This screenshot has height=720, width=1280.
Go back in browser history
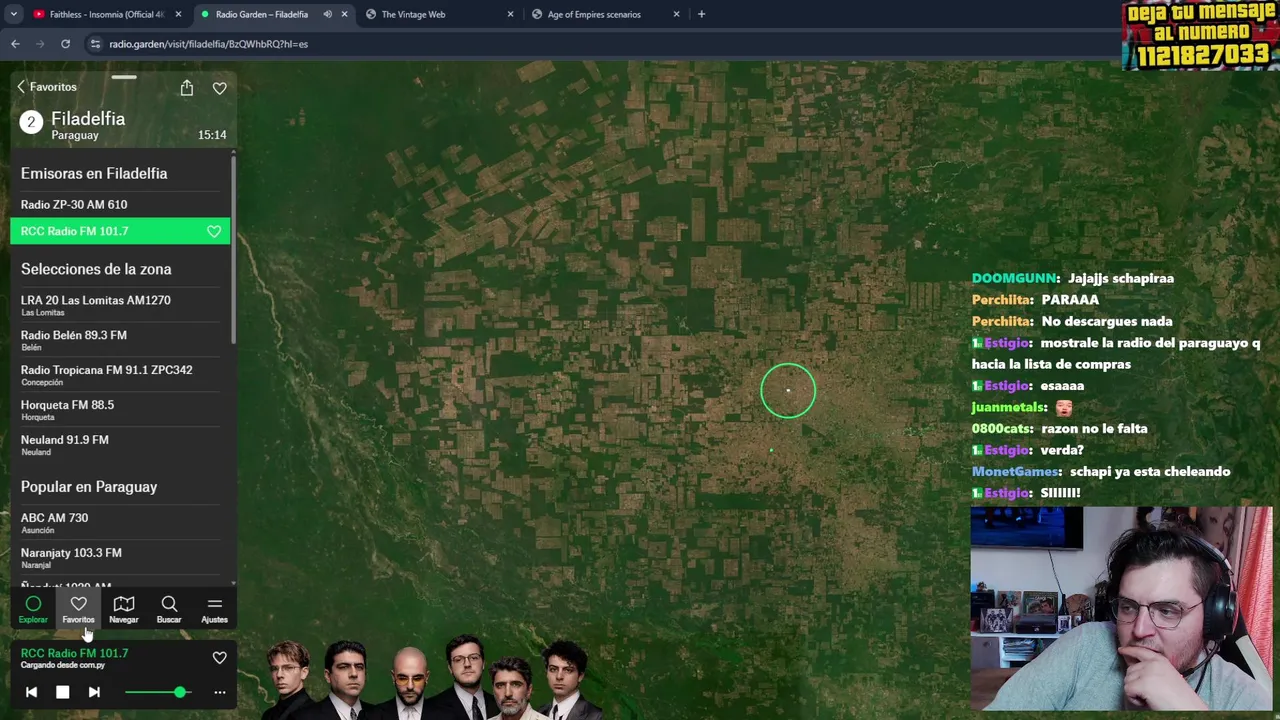click(15, 44)
